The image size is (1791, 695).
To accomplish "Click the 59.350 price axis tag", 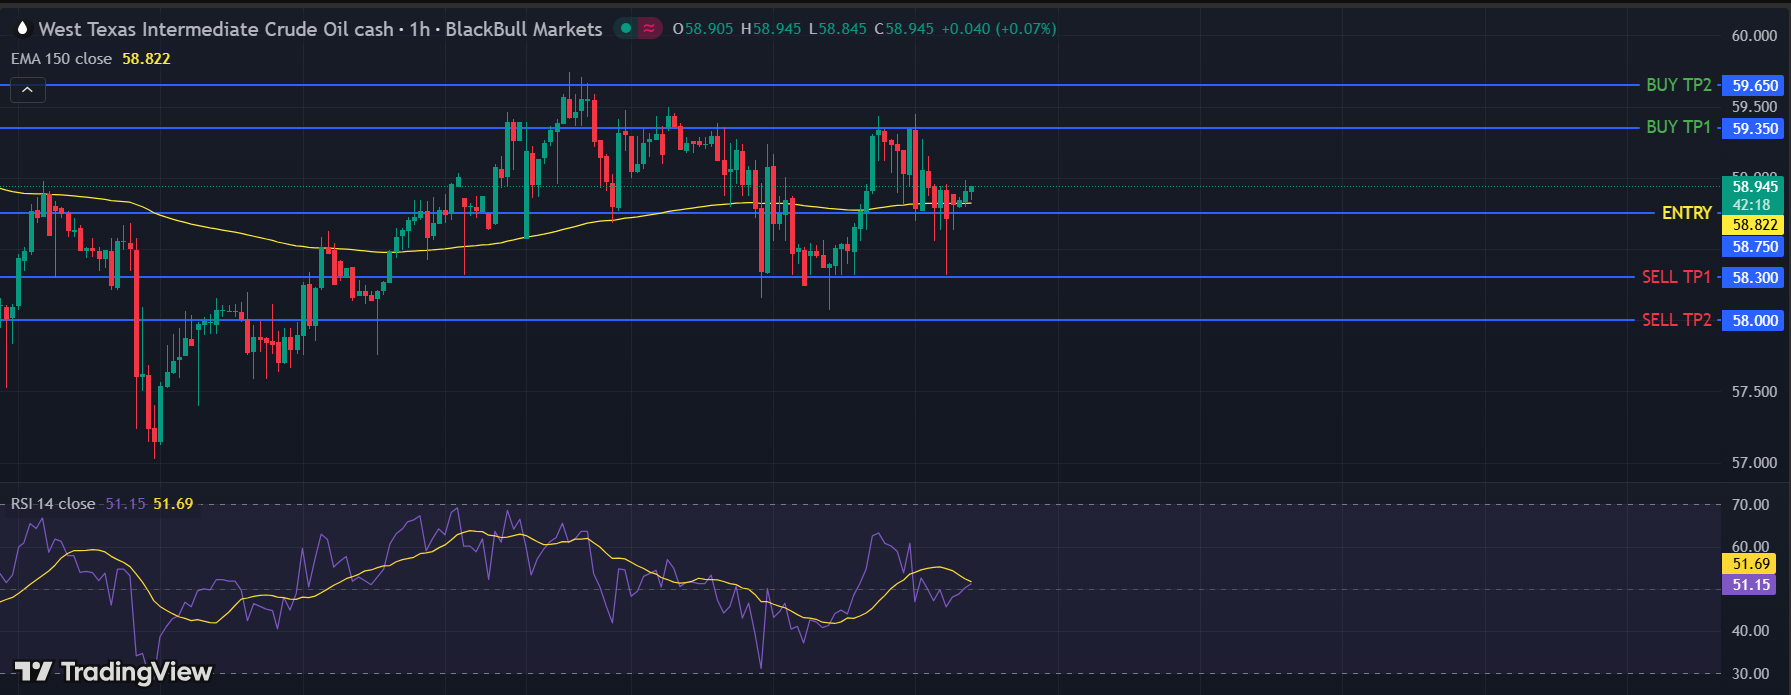I will pyautogui.click(x=1754, y=129).
